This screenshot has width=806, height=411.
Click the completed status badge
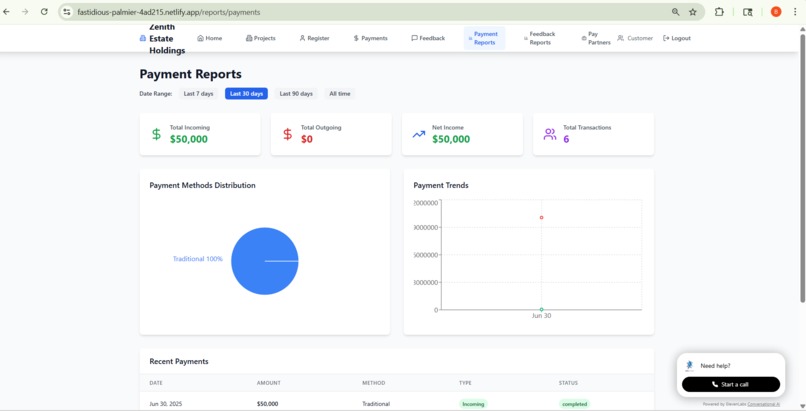pos(574,404)
